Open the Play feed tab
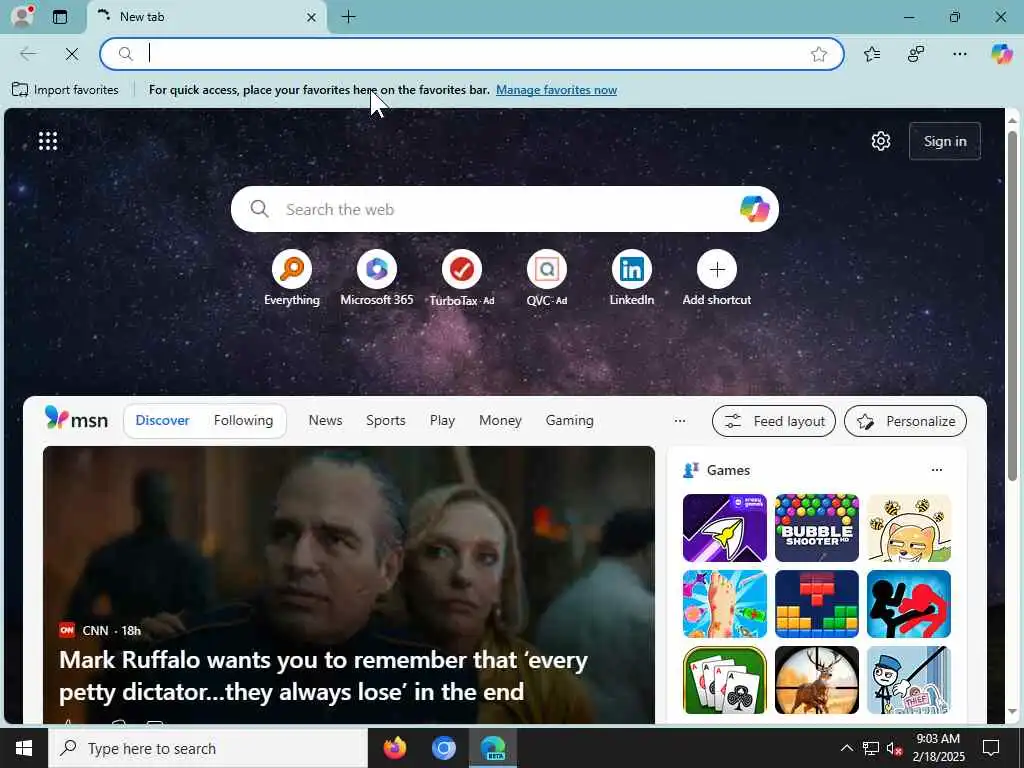Image resolution: width=1024 pixels, height=768 pixels. [442, 421]
